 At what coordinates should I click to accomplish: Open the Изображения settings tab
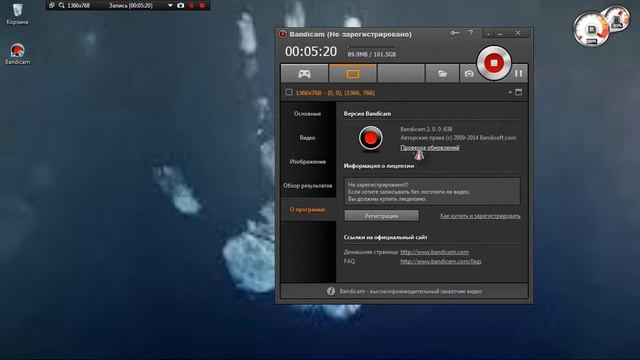[307, 162]
